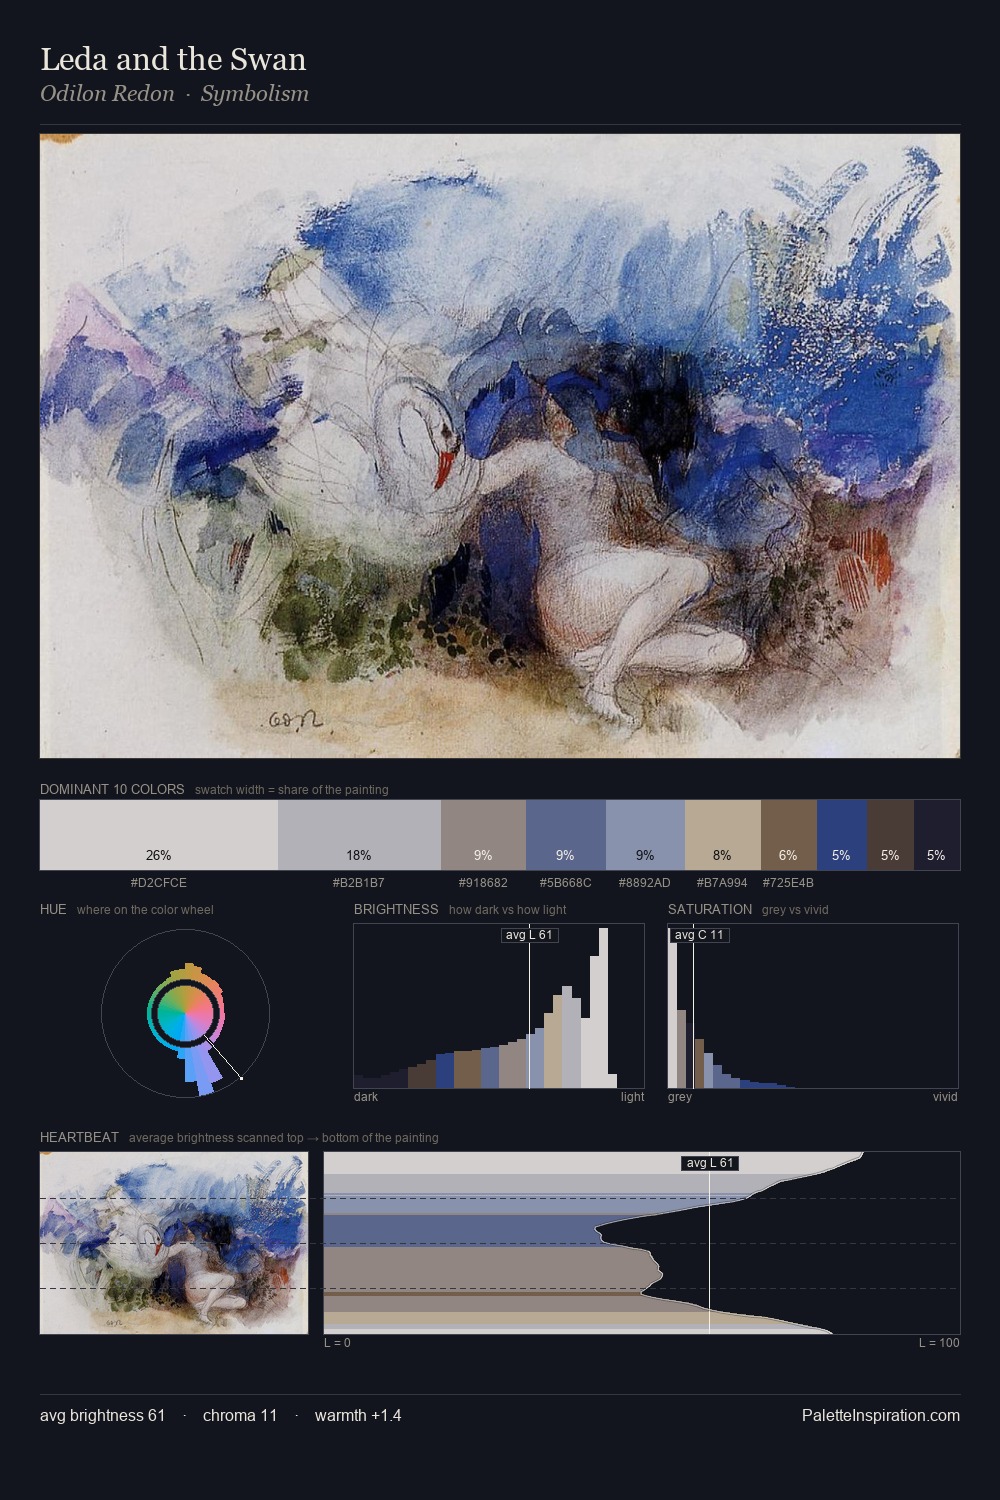Click the 'light' axis label
Image resolution: width=1000 pixels, height=1500 pixels.
(633, 1097)
